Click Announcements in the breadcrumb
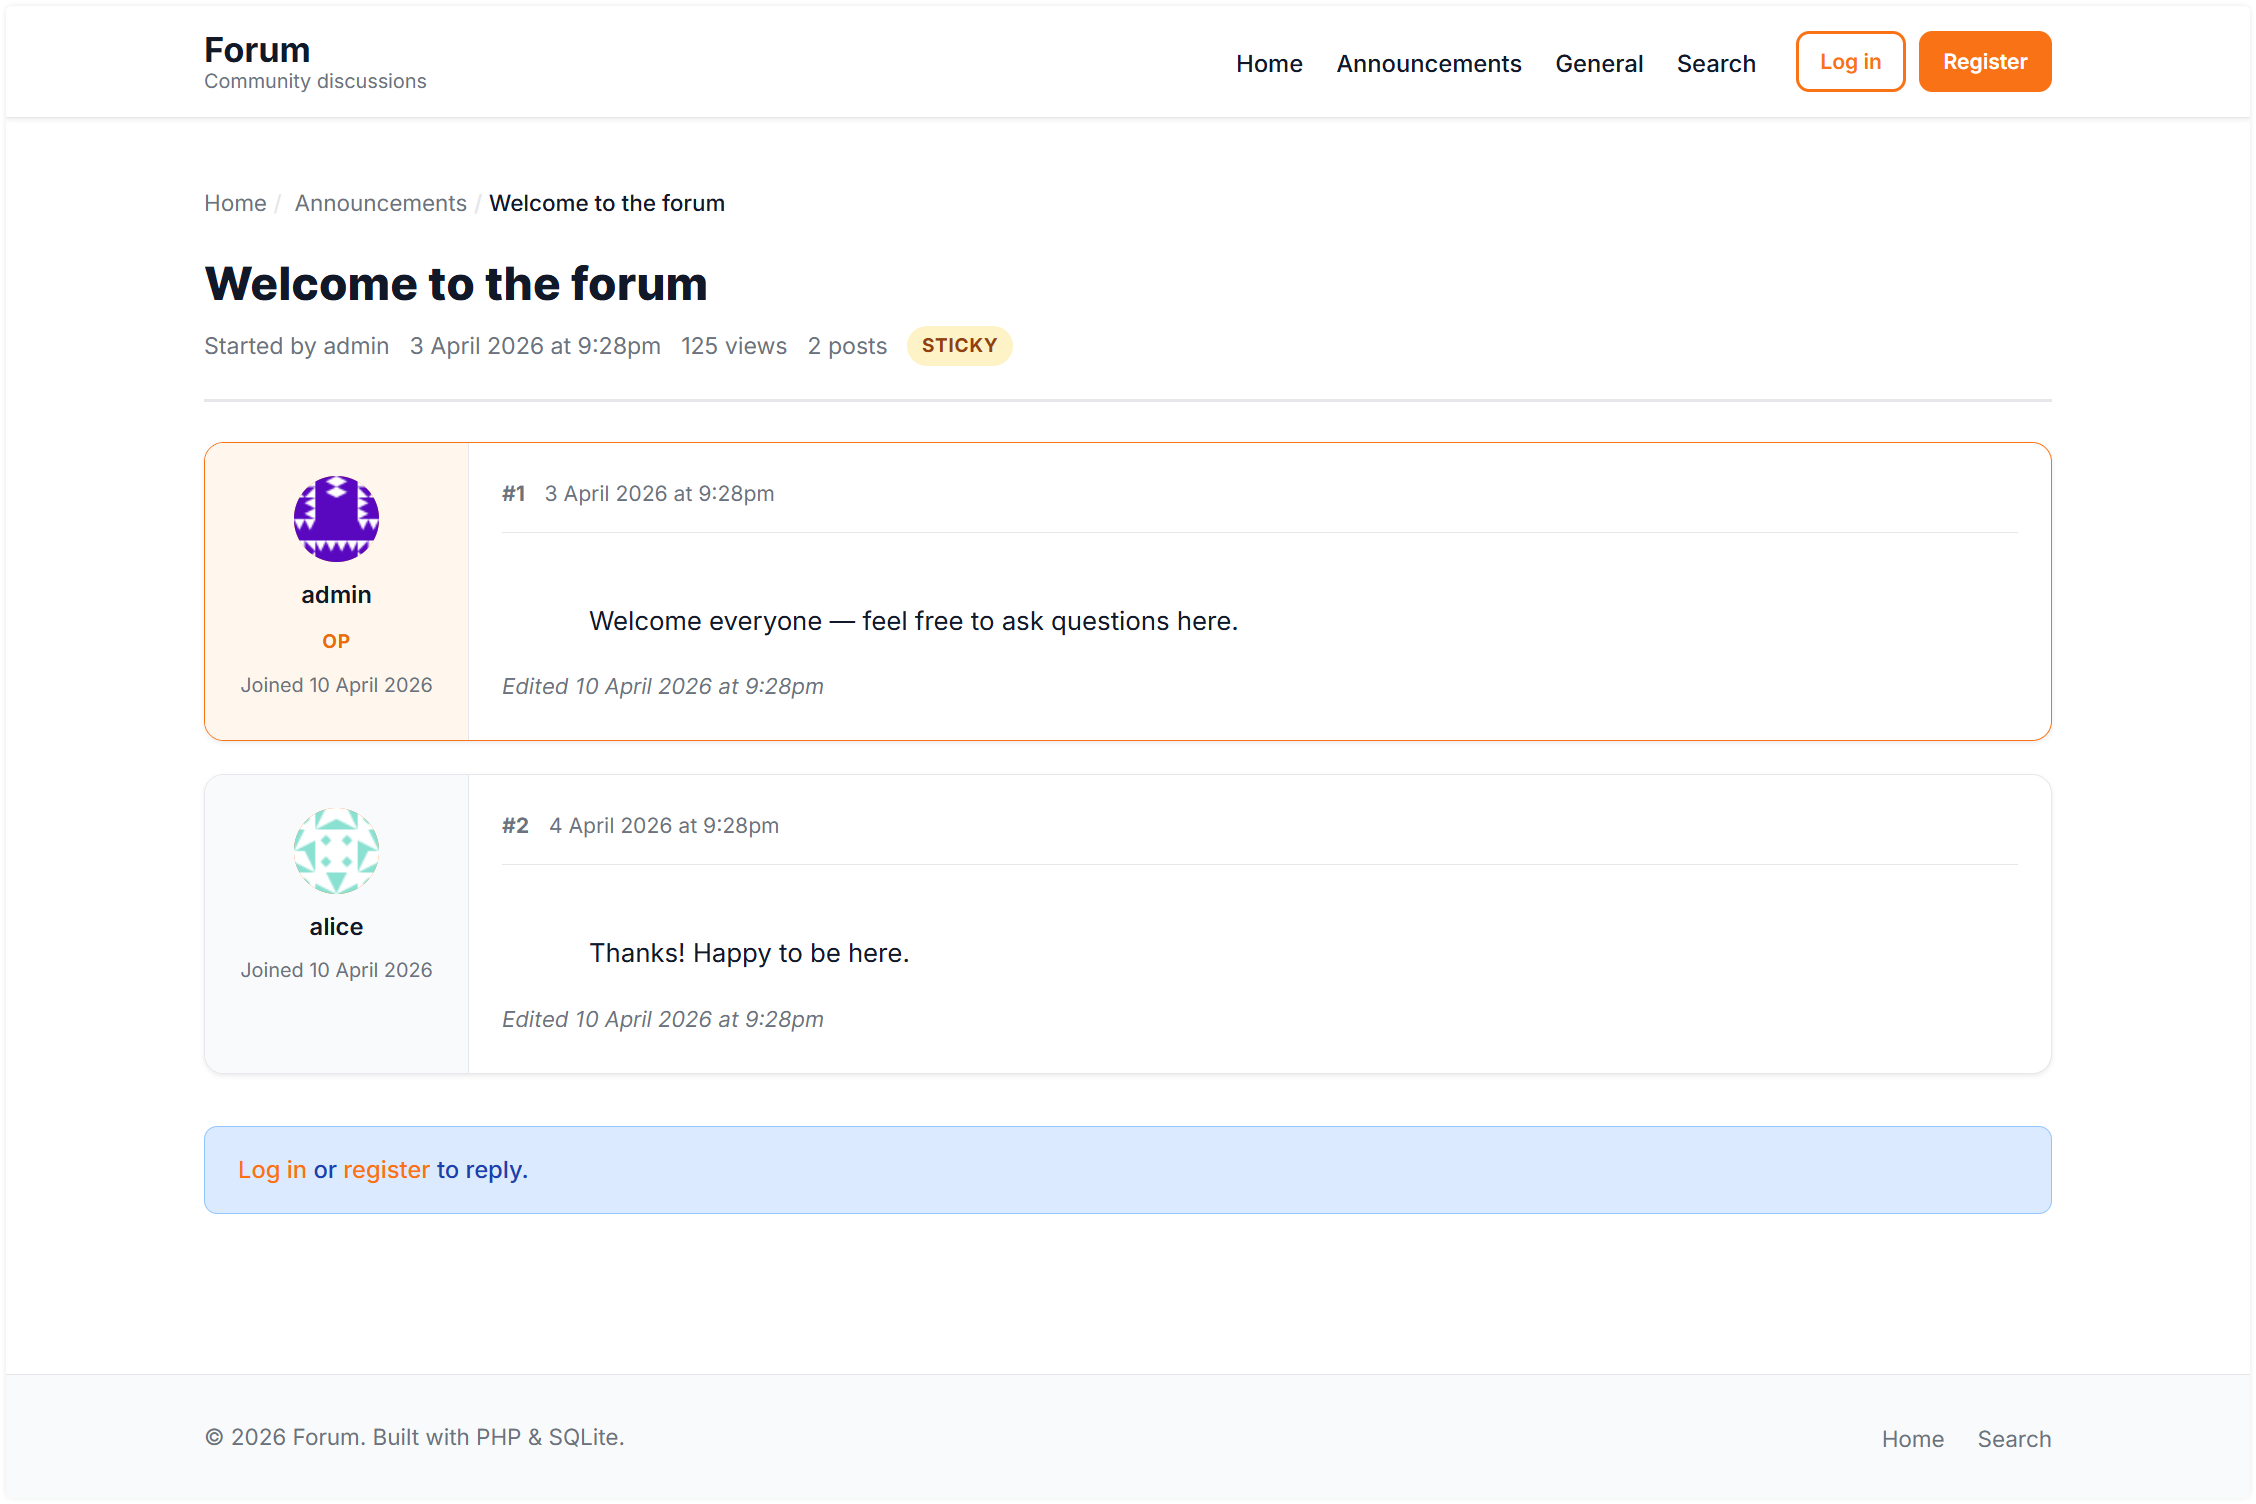The image size is (2256, 1504). pyautogui.click(x=380, y=202)
